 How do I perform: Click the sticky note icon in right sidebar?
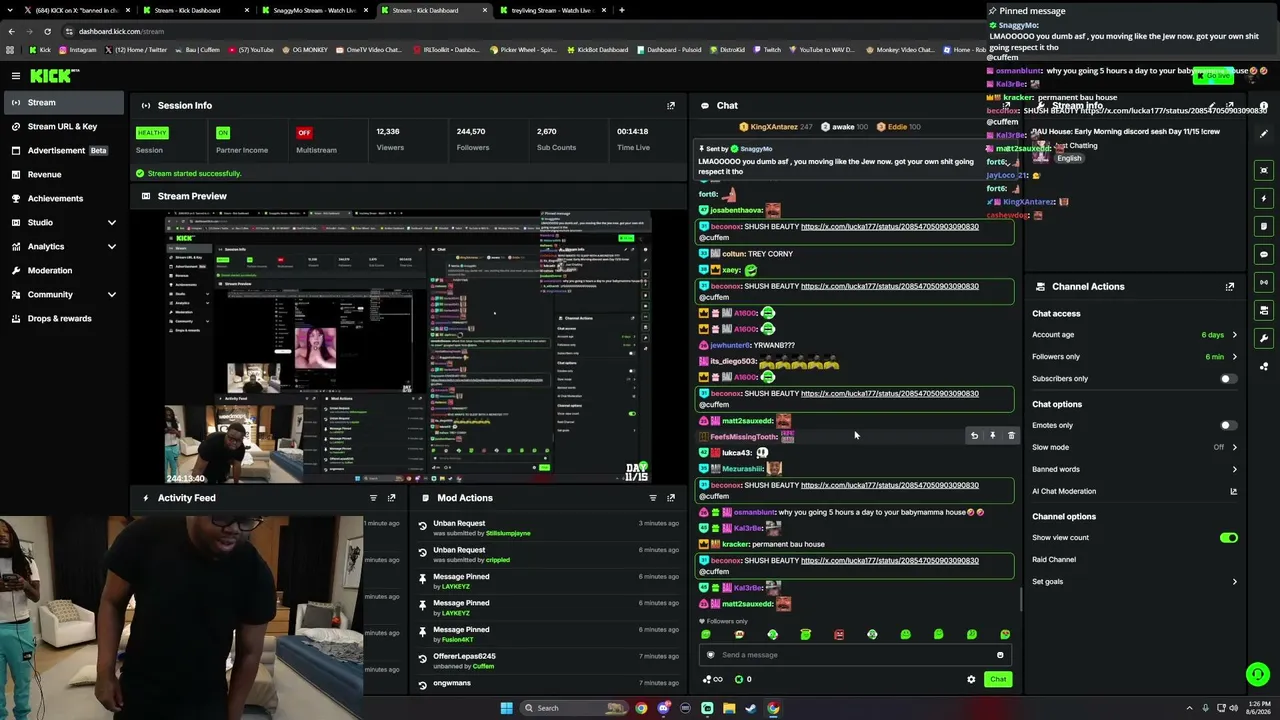pyautogui.click(x=1264, y=226)
